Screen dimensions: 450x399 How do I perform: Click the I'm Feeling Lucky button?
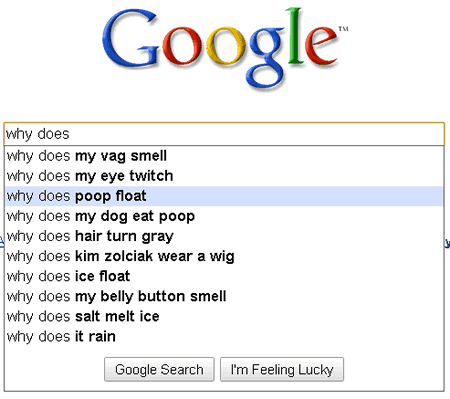pyautogui.click(x=282, y=369)
